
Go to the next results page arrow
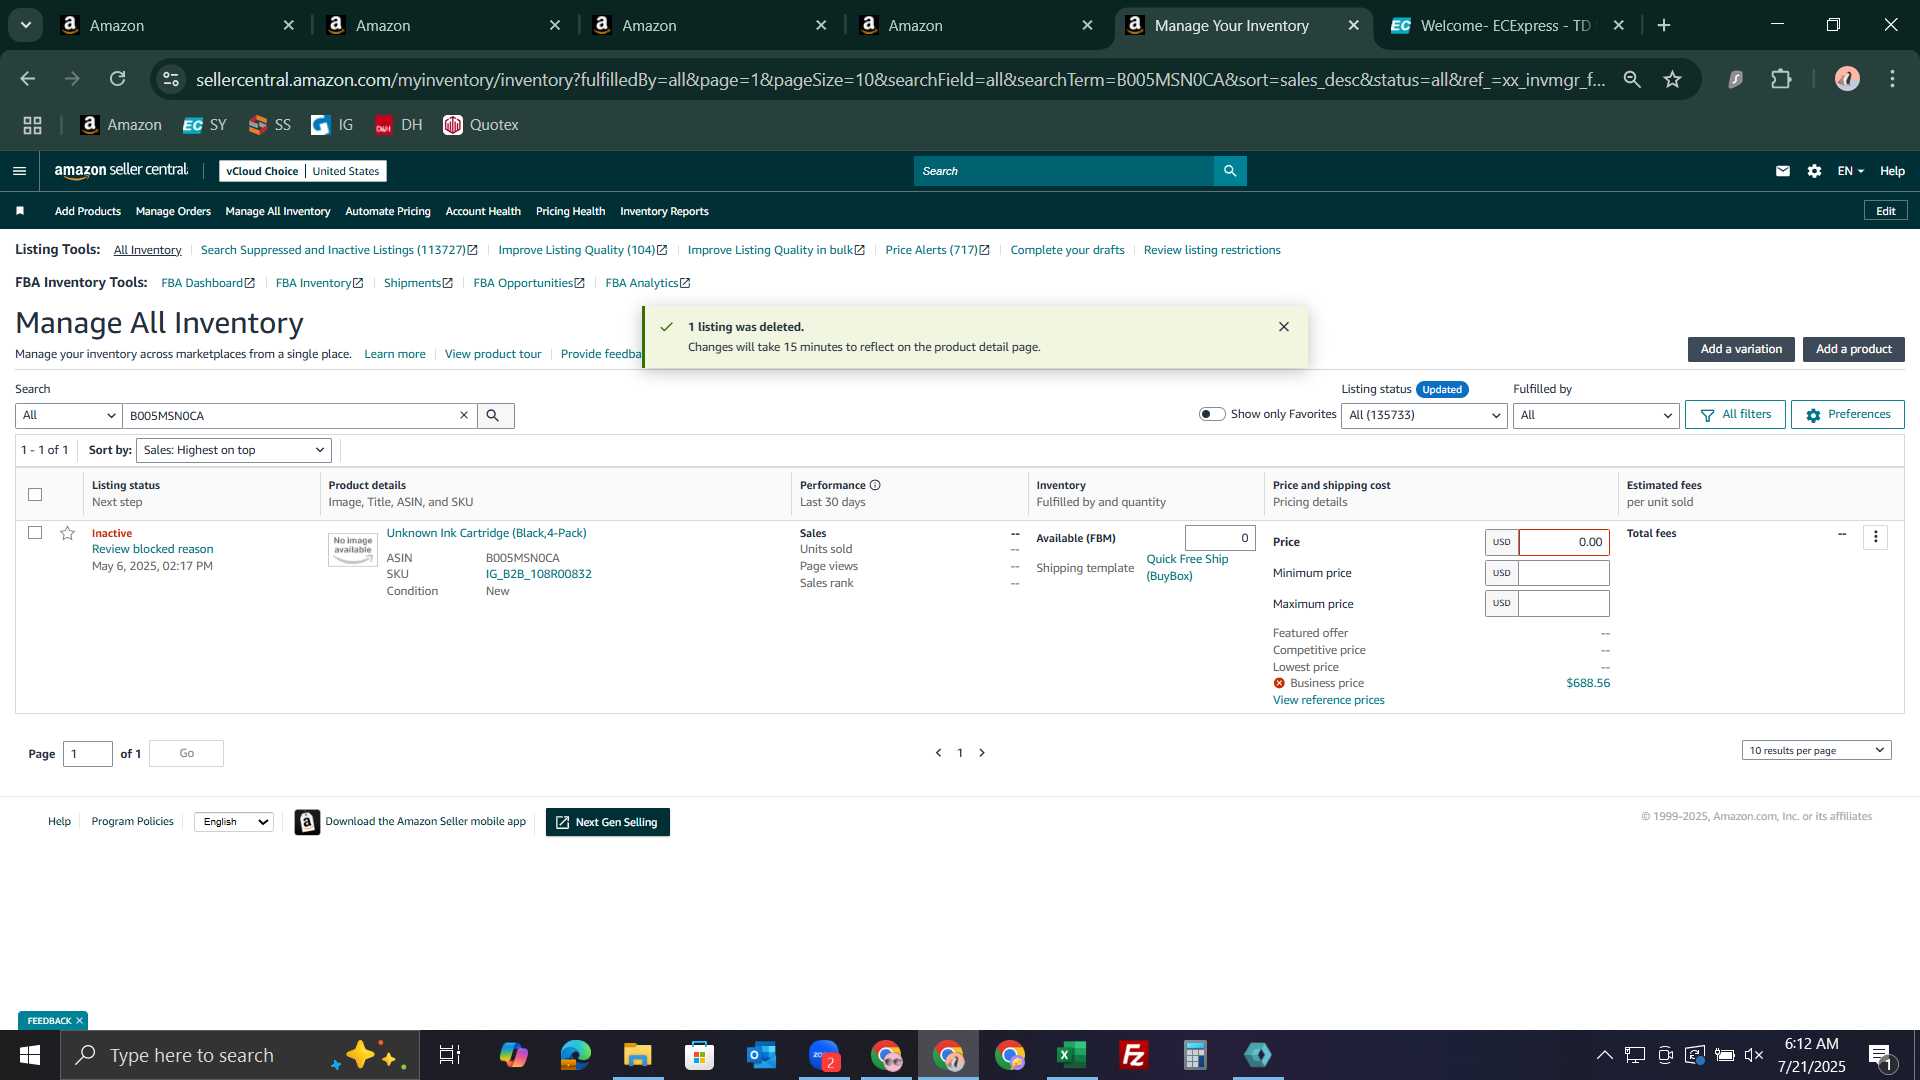click(982, 753)
